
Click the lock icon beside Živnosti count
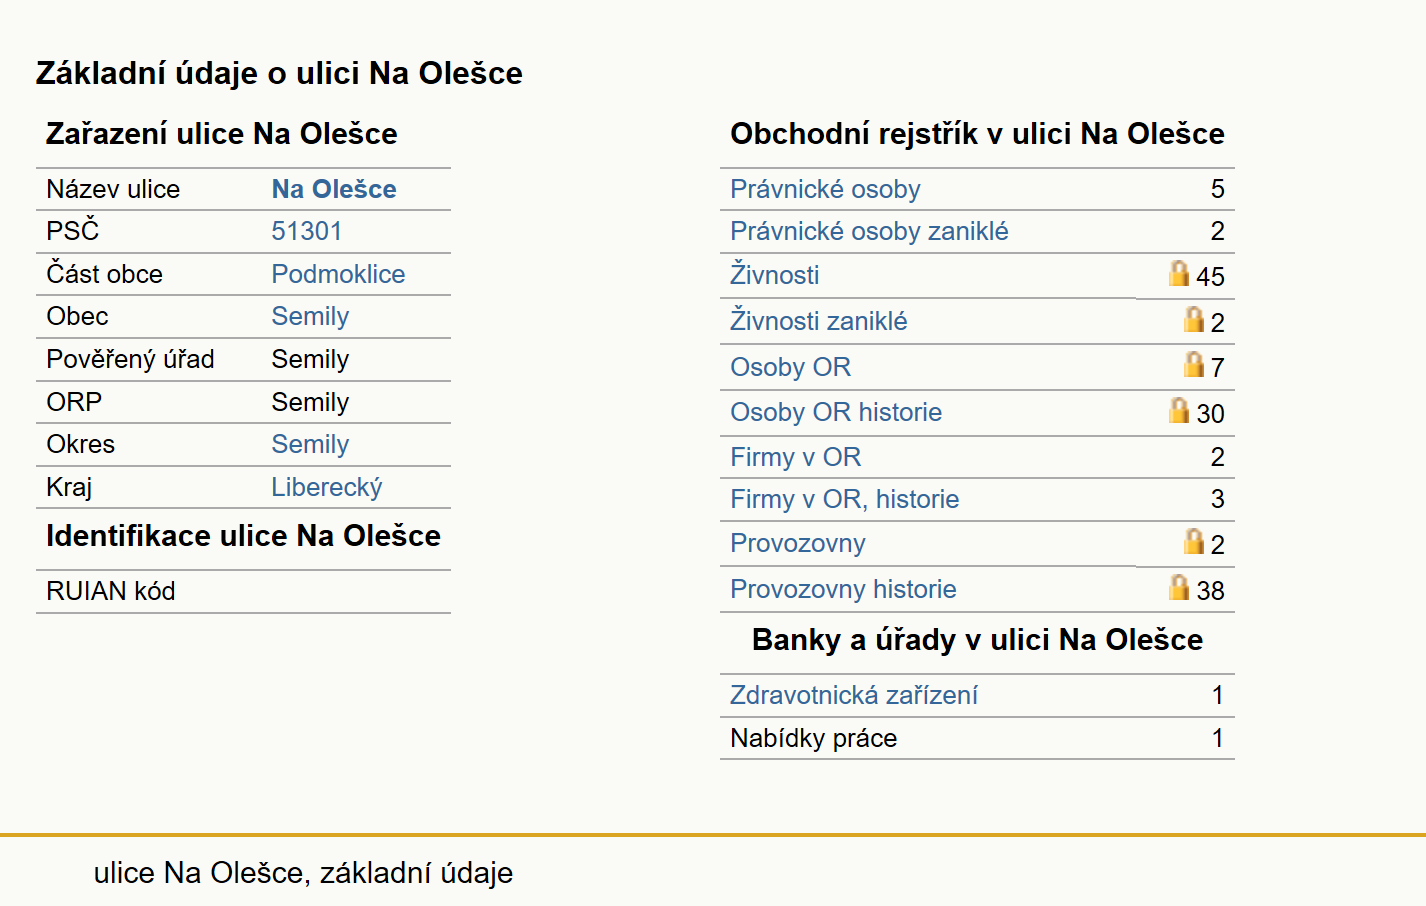pyautogui.click(x=1179, y=273)
